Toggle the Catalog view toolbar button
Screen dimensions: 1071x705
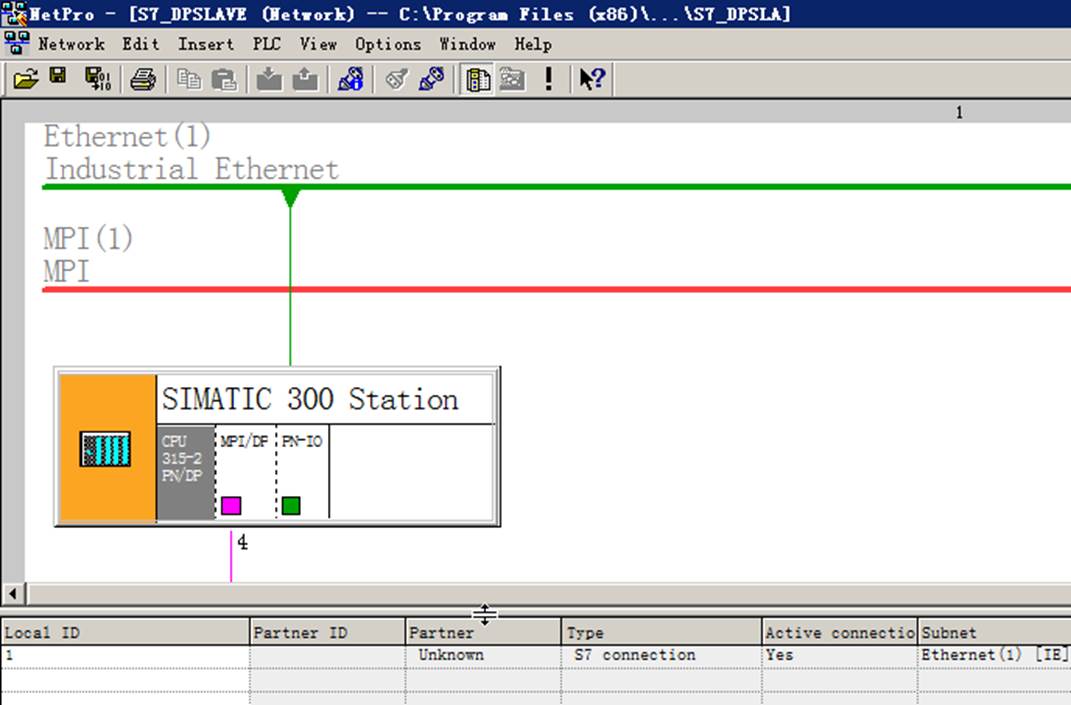click(477, 79)
